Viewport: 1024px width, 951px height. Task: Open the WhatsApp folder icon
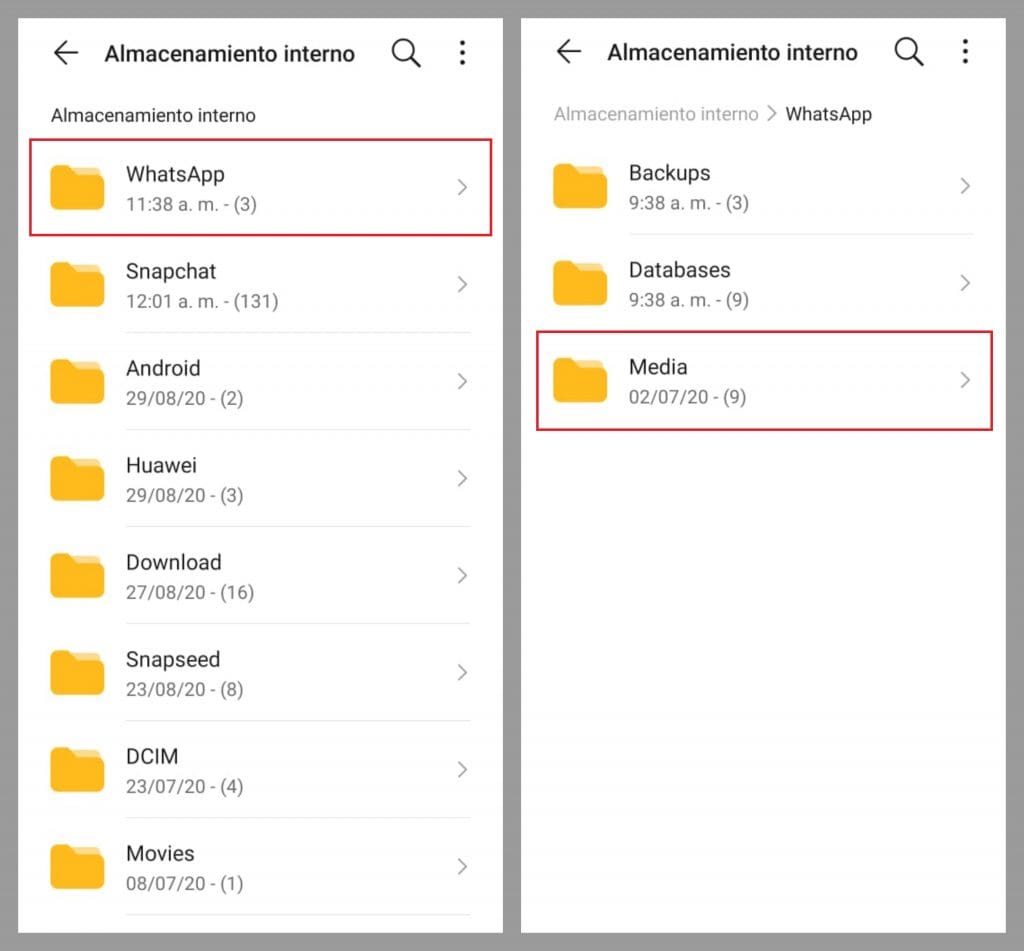coord(77,187)
